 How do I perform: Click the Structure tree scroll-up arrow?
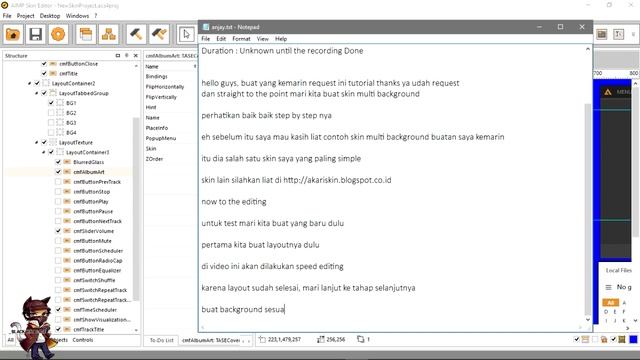click(136, 66)
